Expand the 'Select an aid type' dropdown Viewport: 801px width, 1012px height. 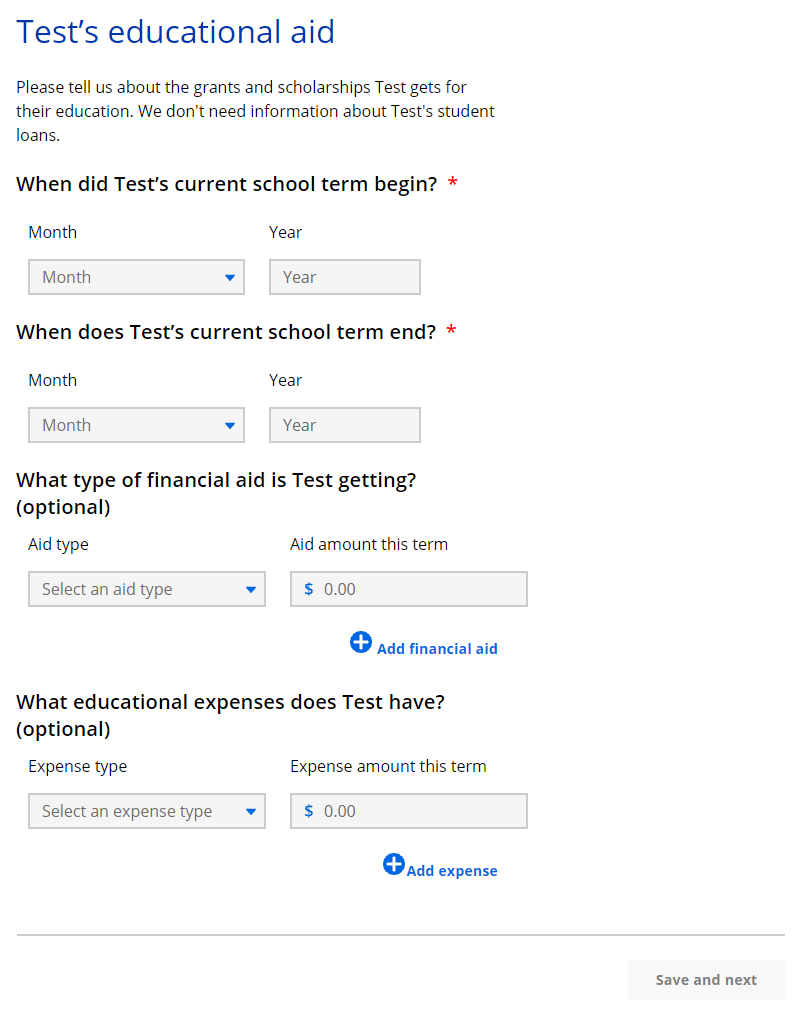(x=147, y=589)
